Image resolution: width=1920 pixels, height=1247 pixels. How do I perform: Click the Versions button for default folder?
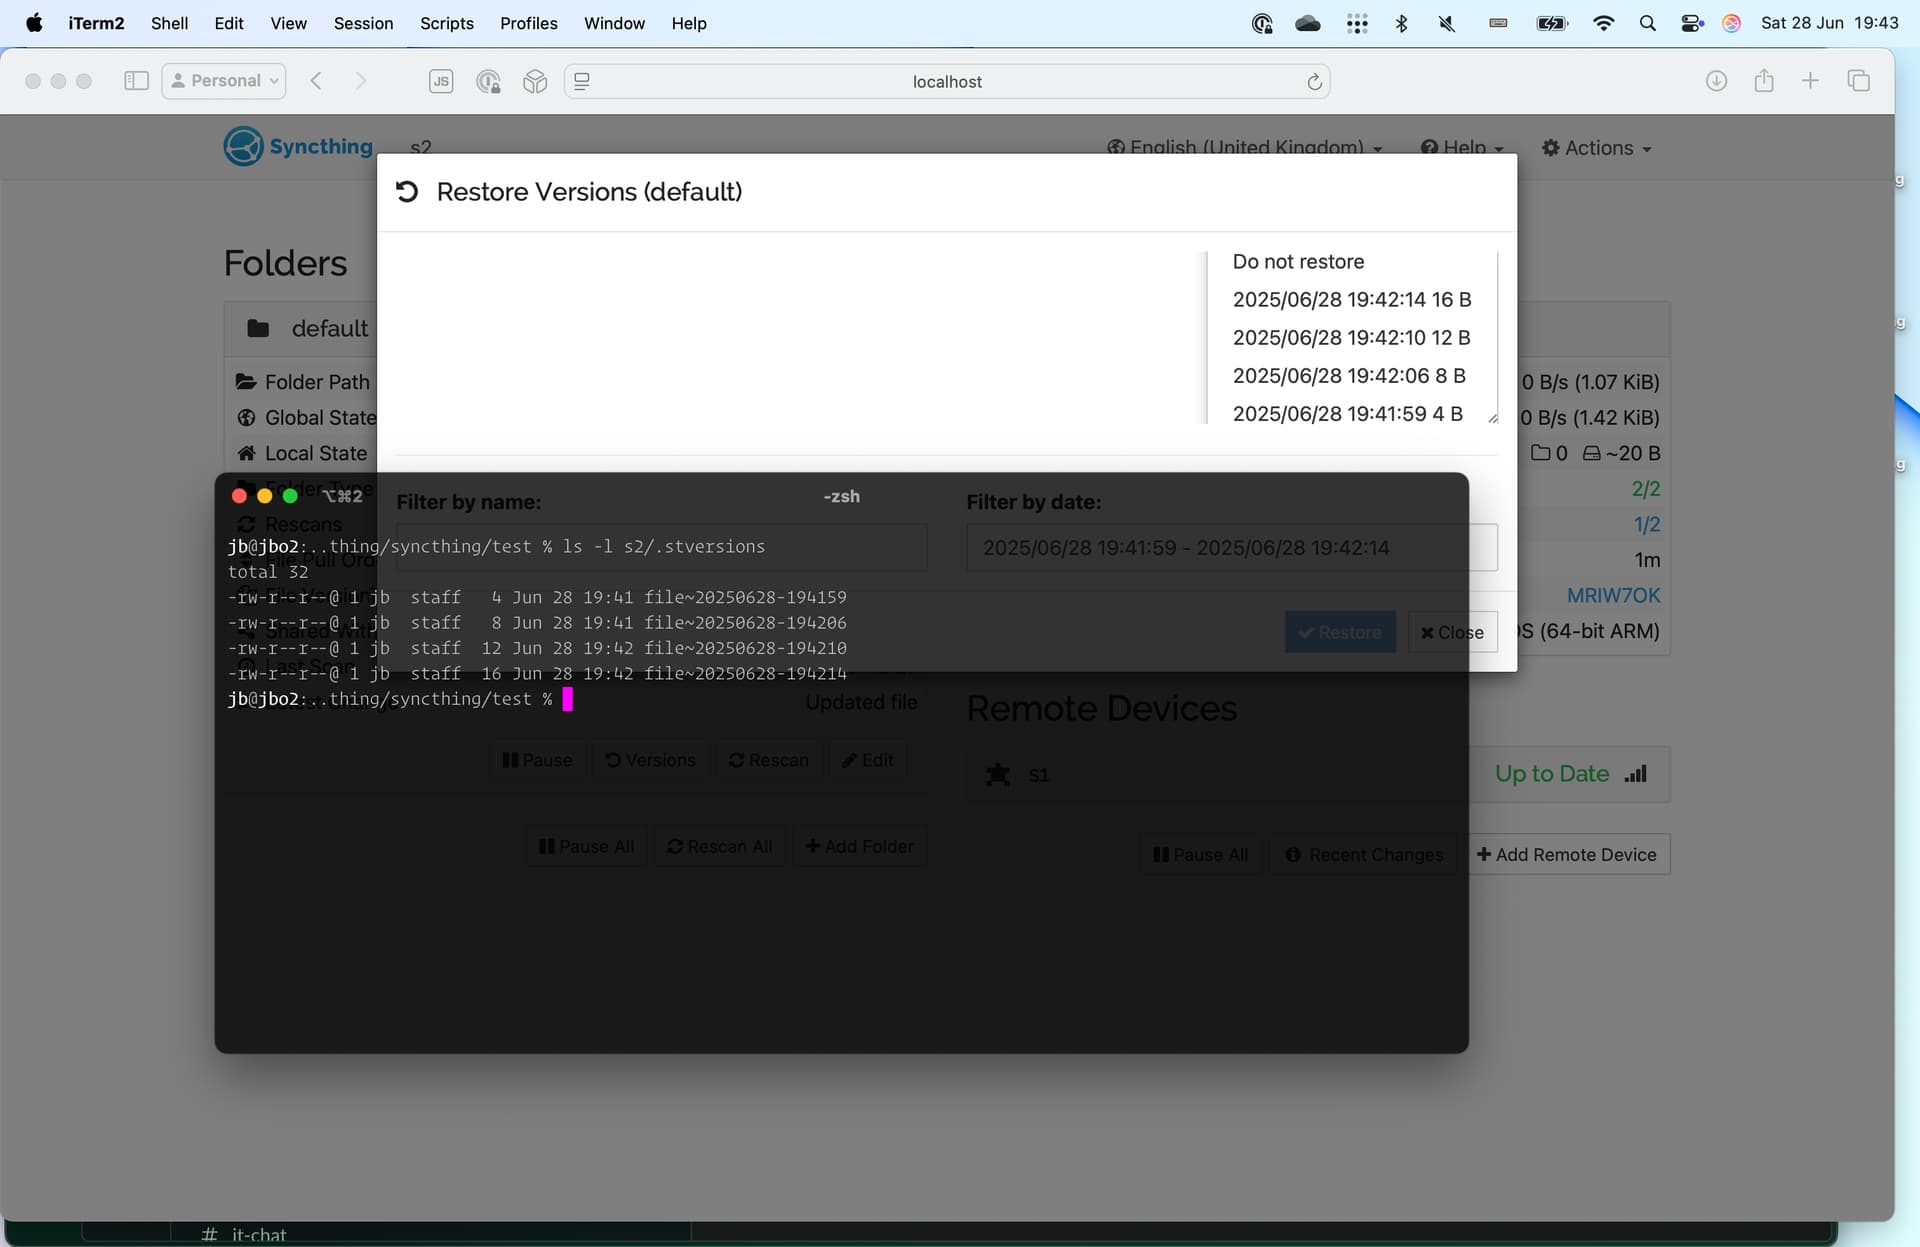[x=650, y=760]
